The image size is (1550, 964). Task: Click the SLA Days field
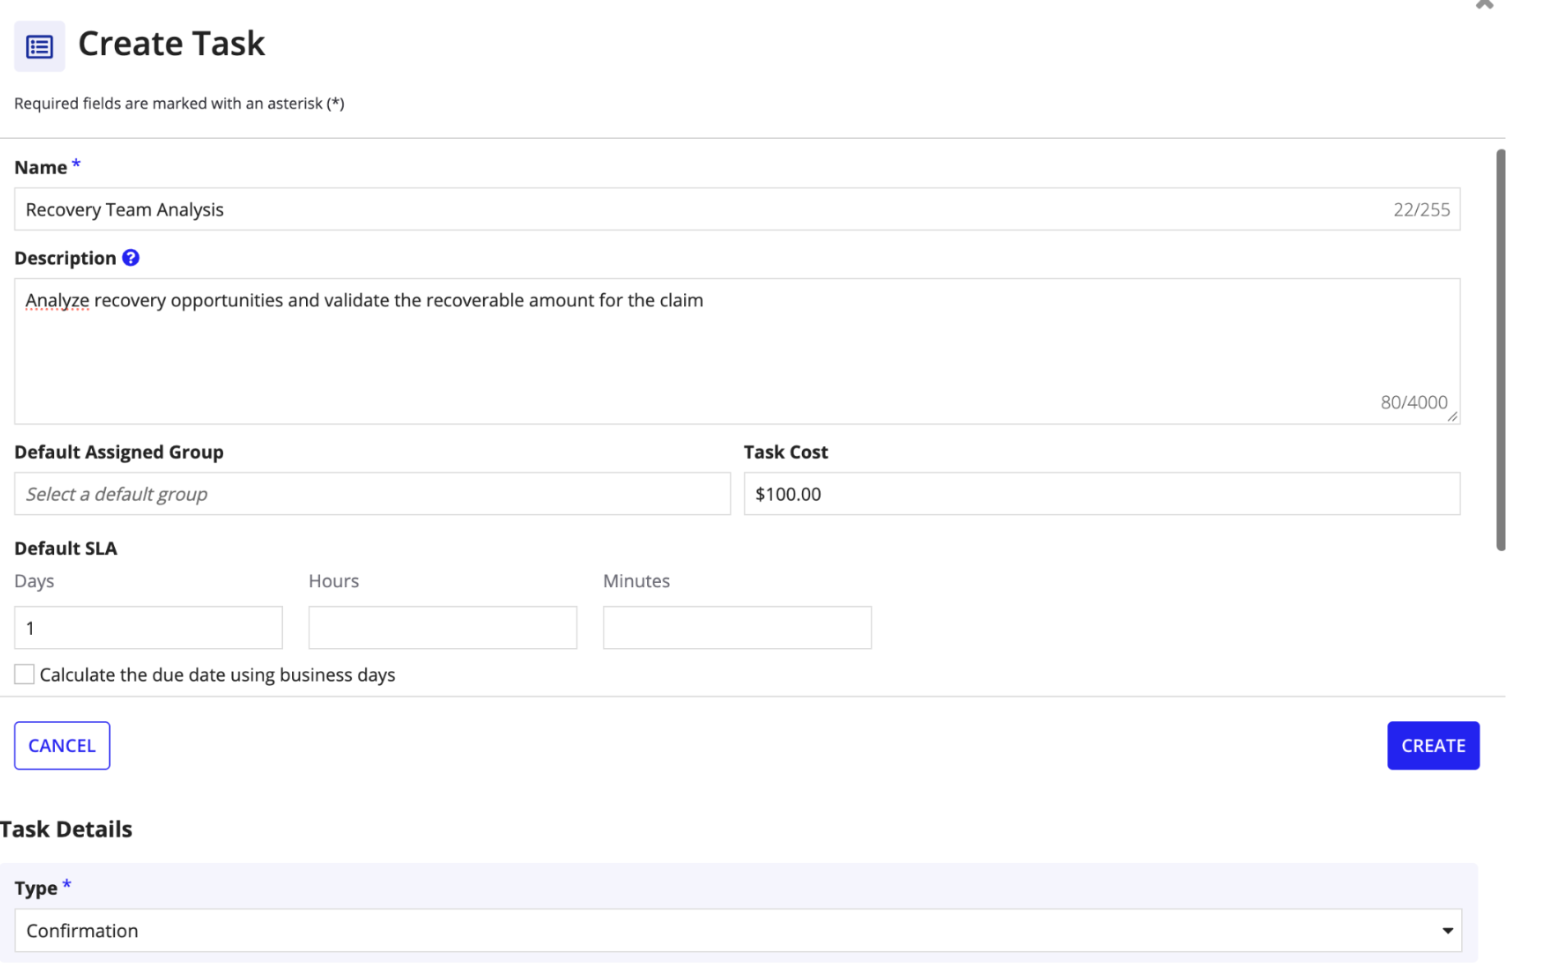pos(148,628)
